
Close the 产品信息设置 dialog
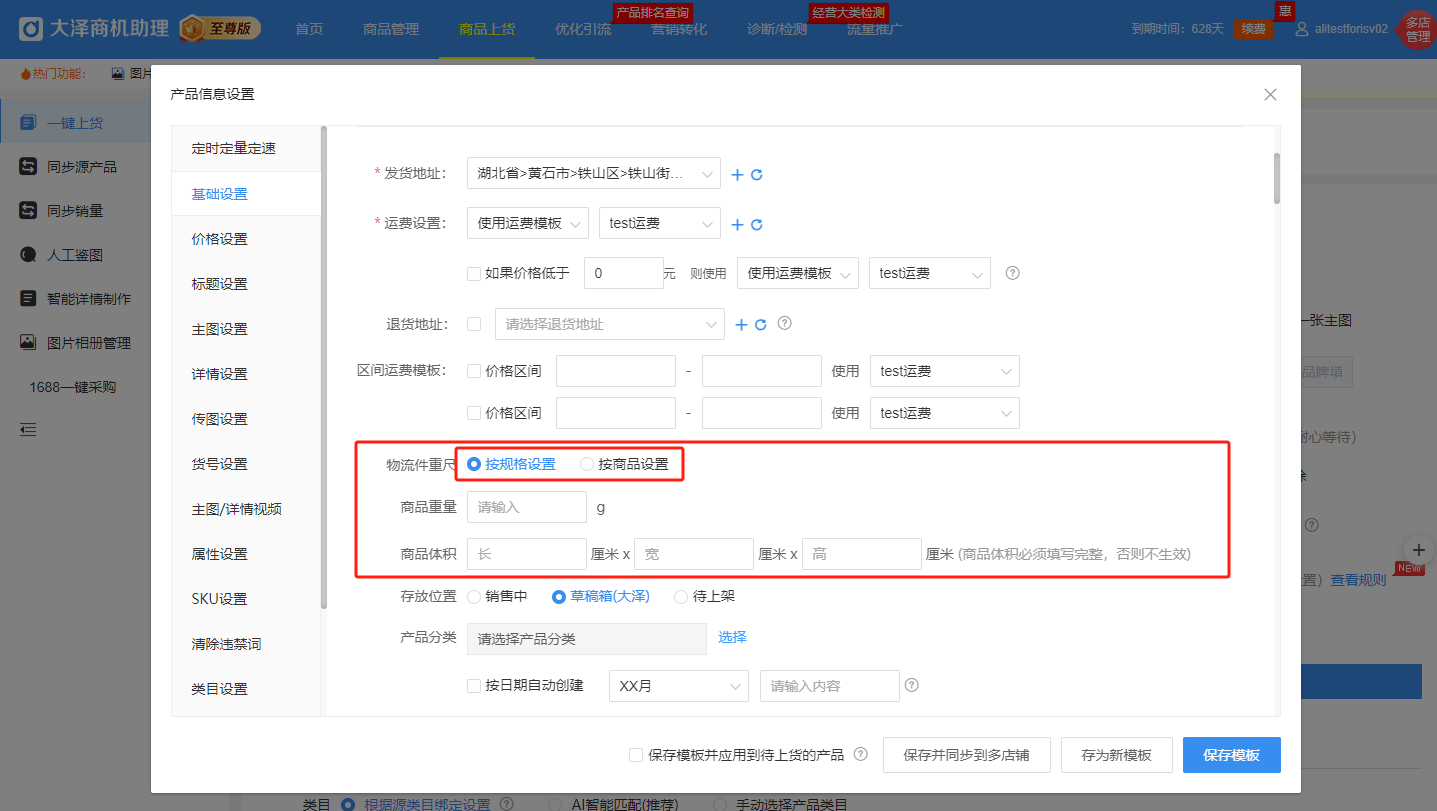tap(1270, 95)
